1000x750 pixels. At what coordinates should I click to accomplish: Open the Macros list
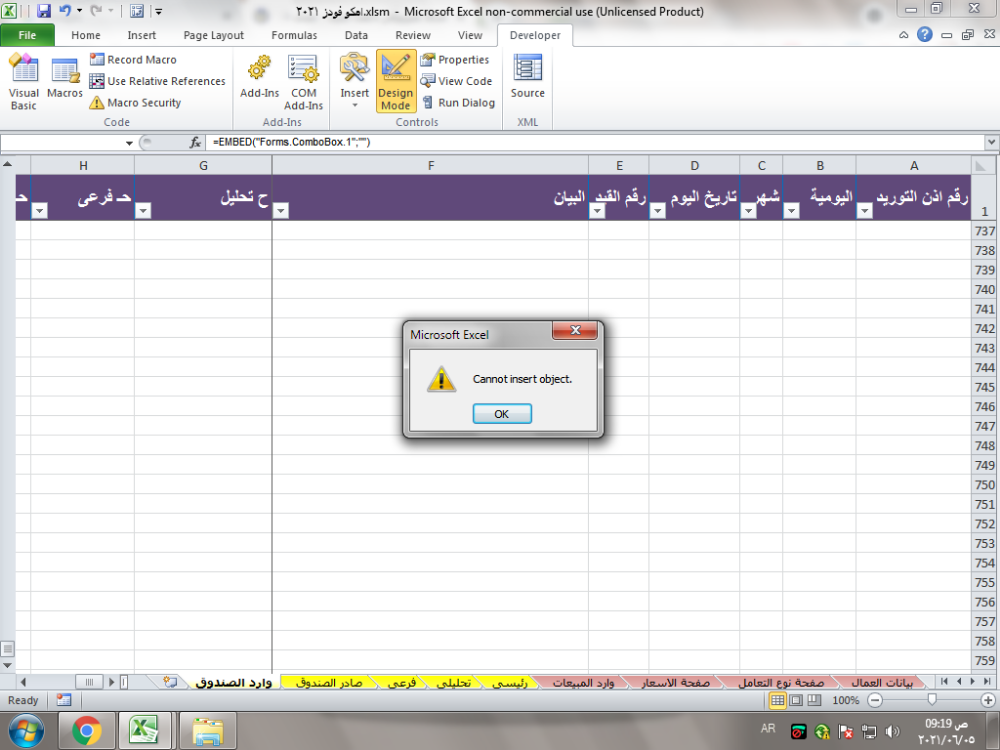(x=65, y=78)
